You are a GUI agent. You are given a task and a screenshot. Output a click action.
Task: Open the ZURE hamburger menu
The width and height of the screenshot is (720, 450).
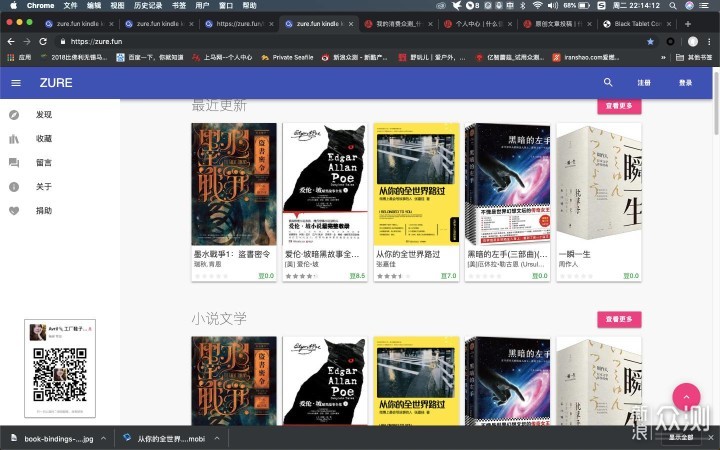click(16, 83)
